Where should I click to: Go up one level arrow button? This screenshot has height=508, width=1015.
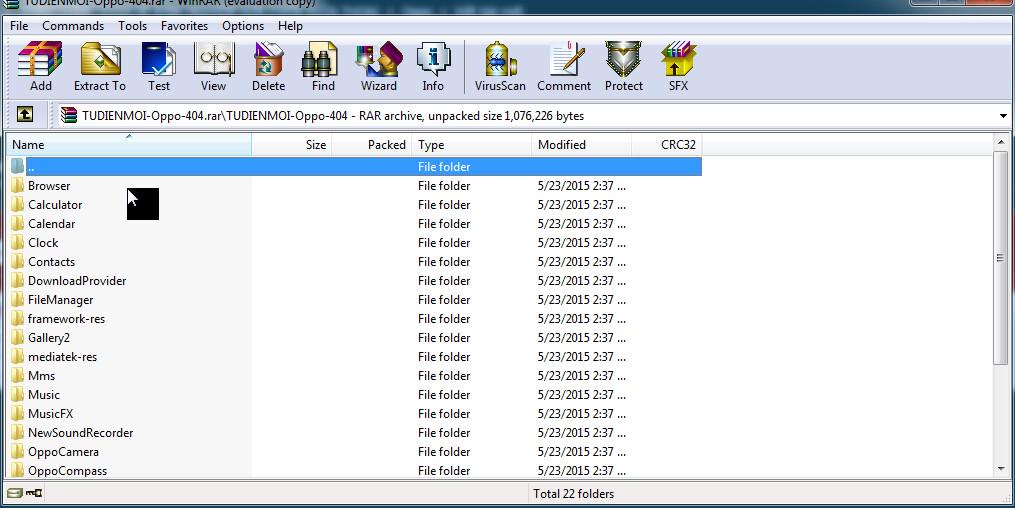coord(25,115)
